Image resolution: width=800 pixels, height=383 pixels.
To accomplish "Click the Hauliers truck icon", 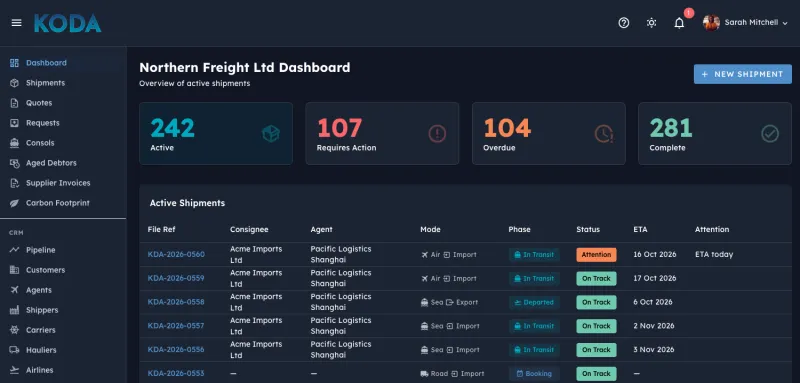I will pos(14,350).
